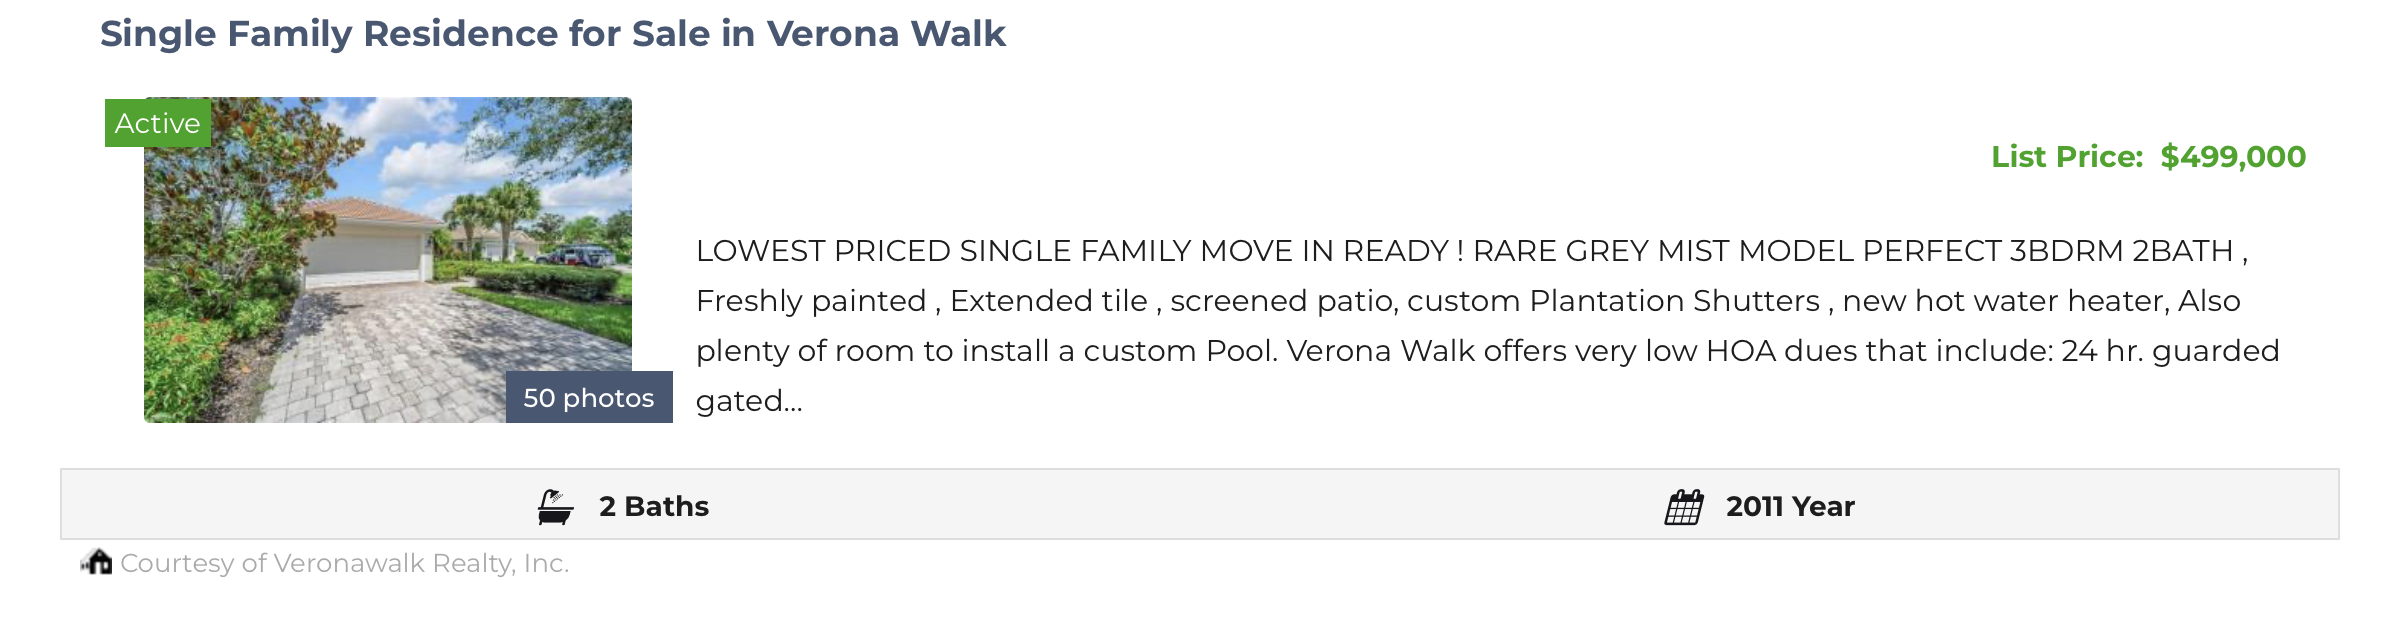Click the truncated "gated..." text
This screenshot has height=618, width=2398.
coord(749,401)
